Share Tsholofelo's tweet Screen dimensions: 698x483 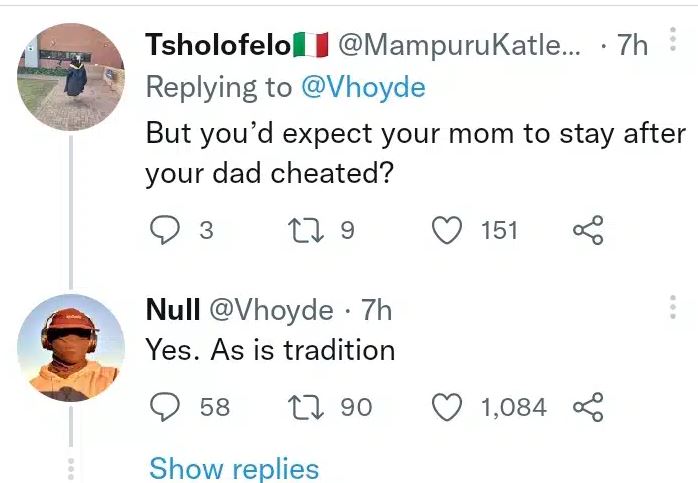[588, 230]
